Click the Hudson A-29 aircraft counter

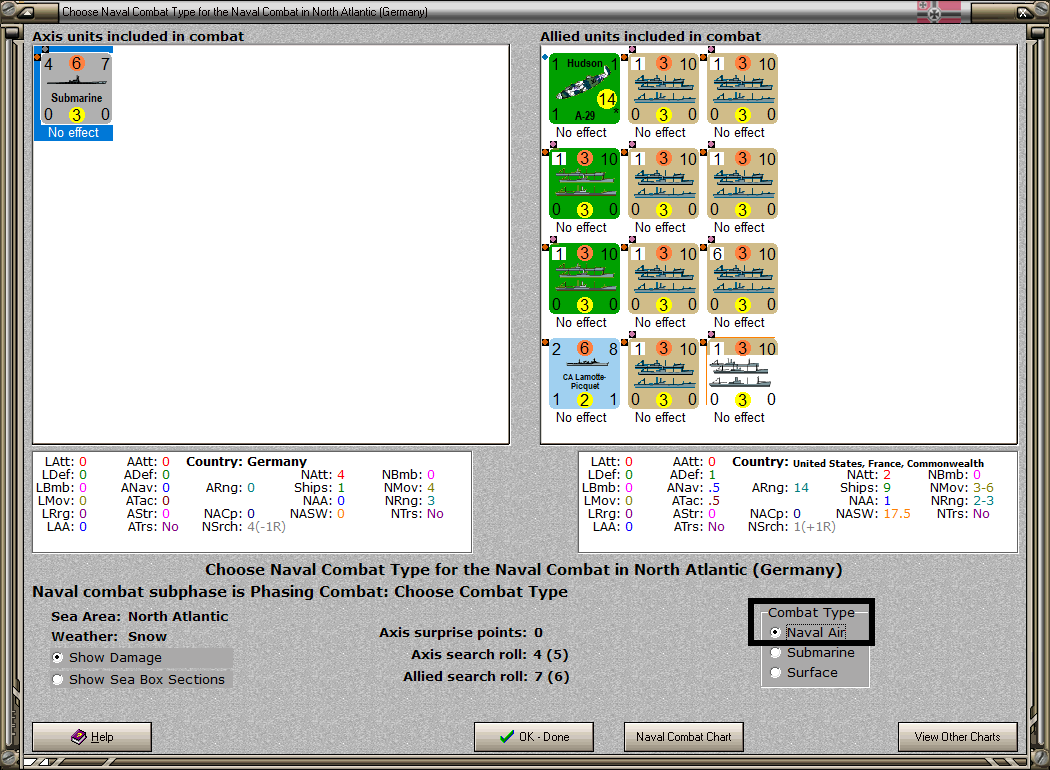click(585, 89)
